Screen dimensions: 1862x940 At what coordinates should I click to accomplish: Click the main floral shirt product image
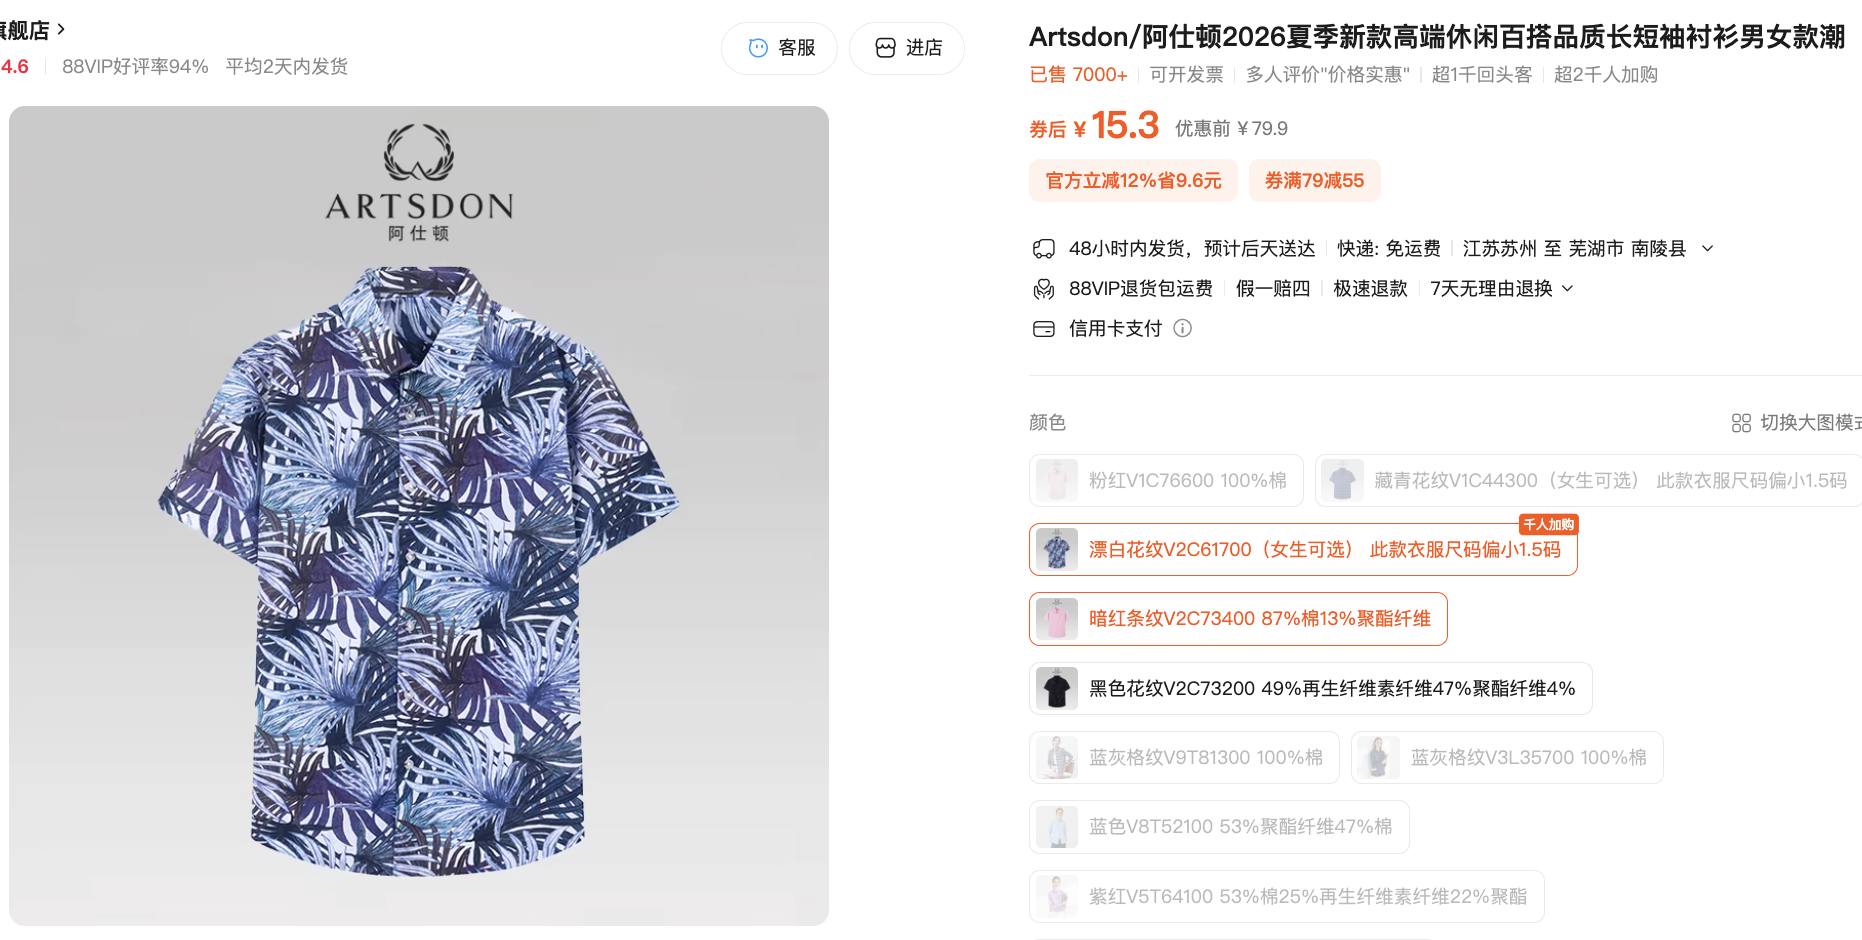pyautogui.click(x=419, y=515)
